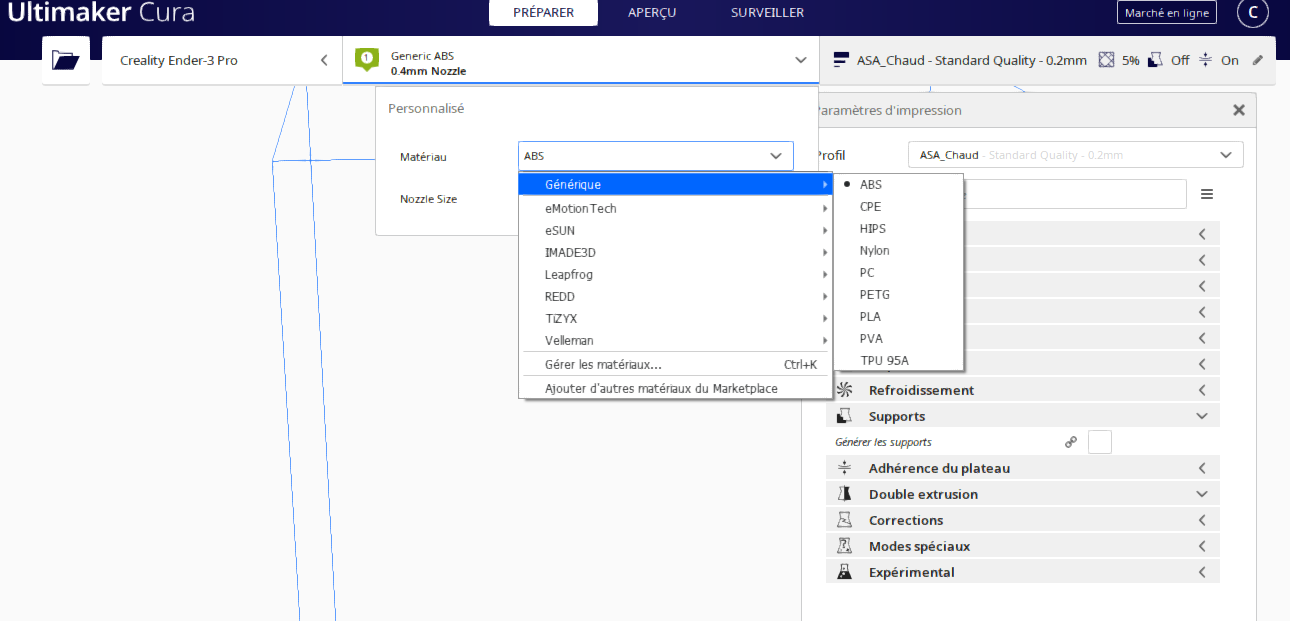The image size is (1290, 621).
Task: Select PETG in the material submenu
Action: tap(898, 294)
